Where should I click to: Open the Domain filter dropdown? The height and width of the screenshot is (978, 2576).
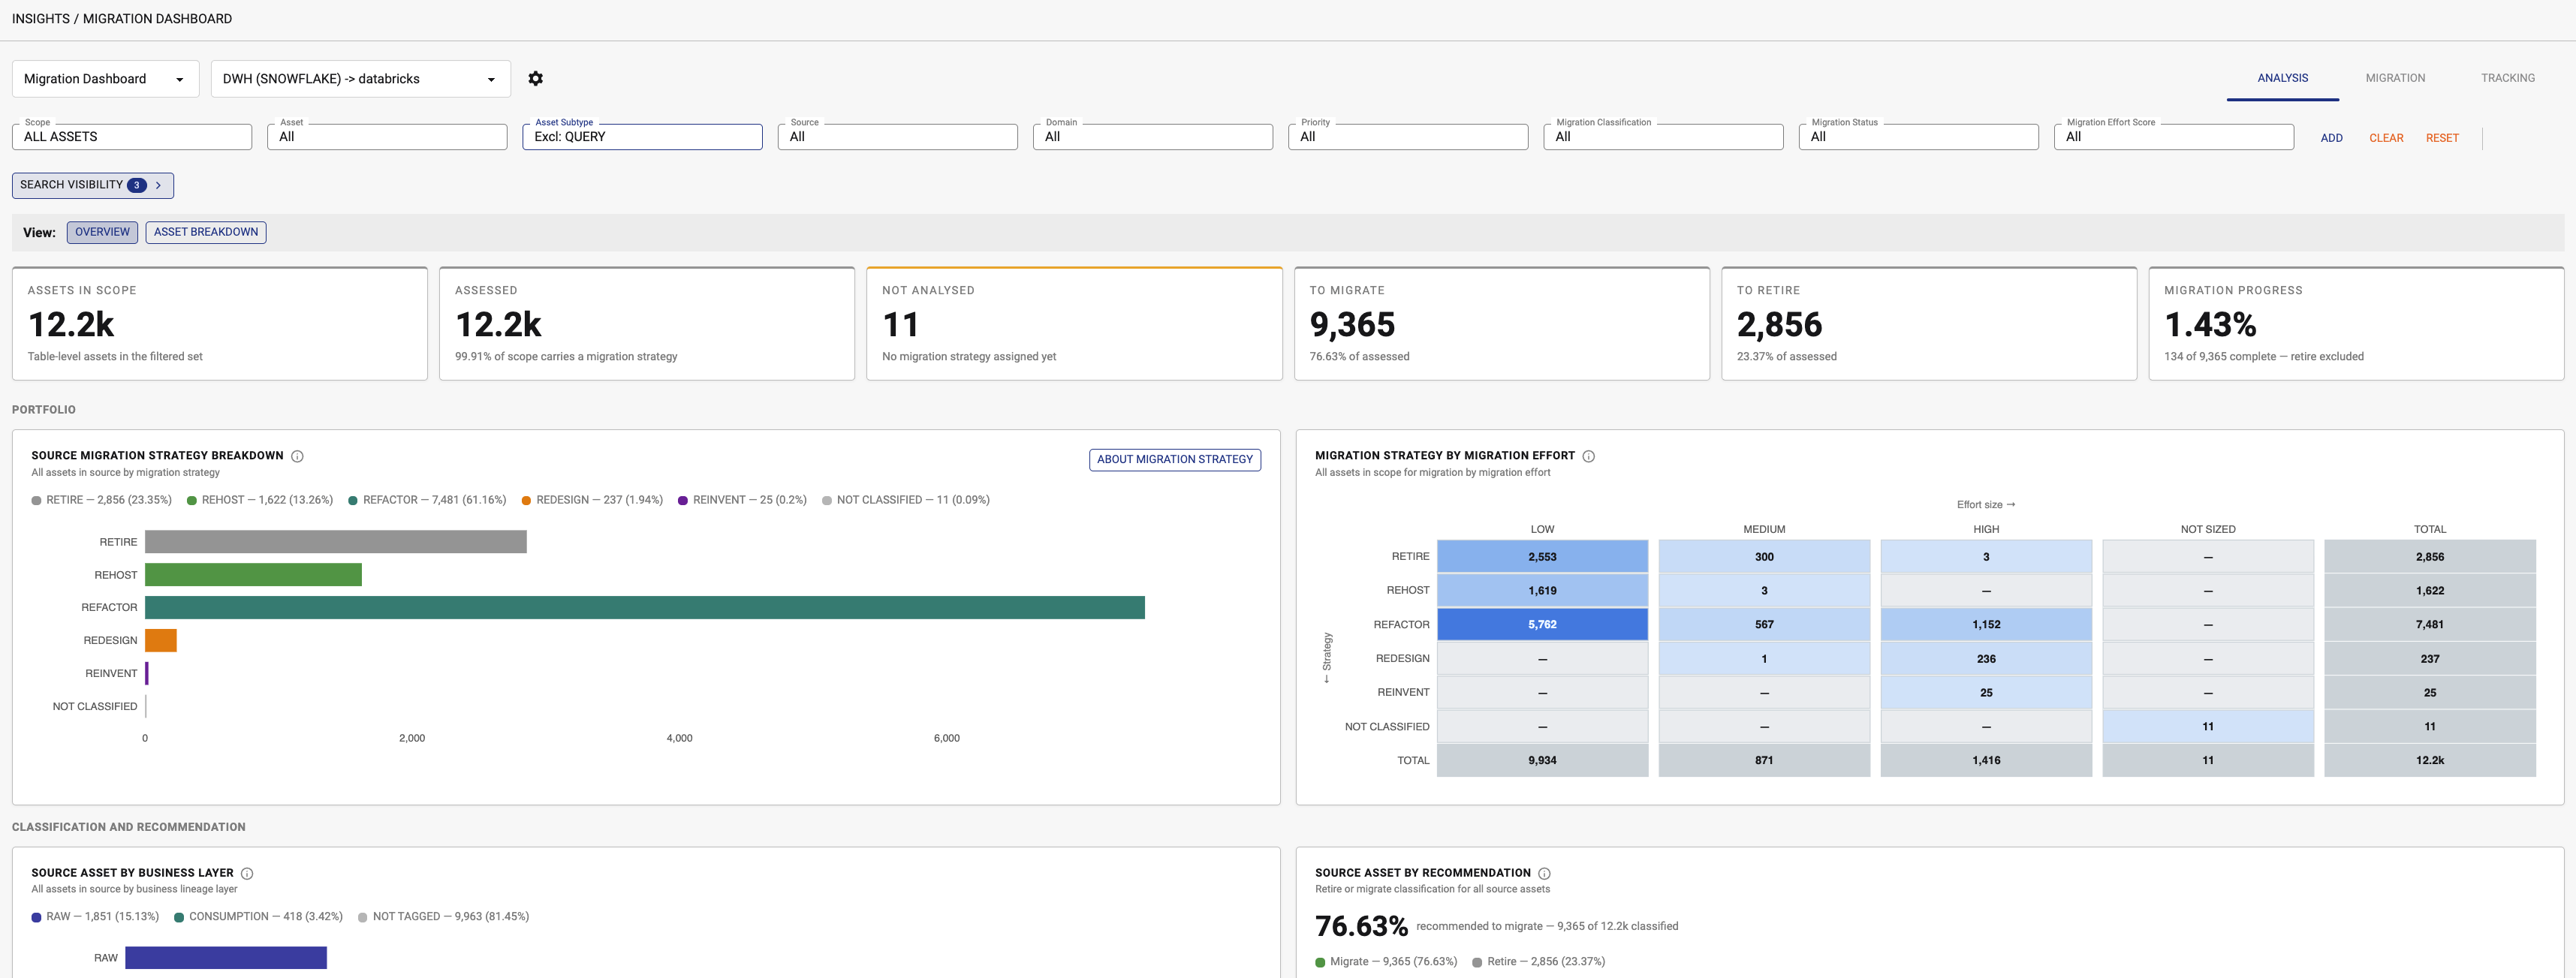tap(1152, 137)
